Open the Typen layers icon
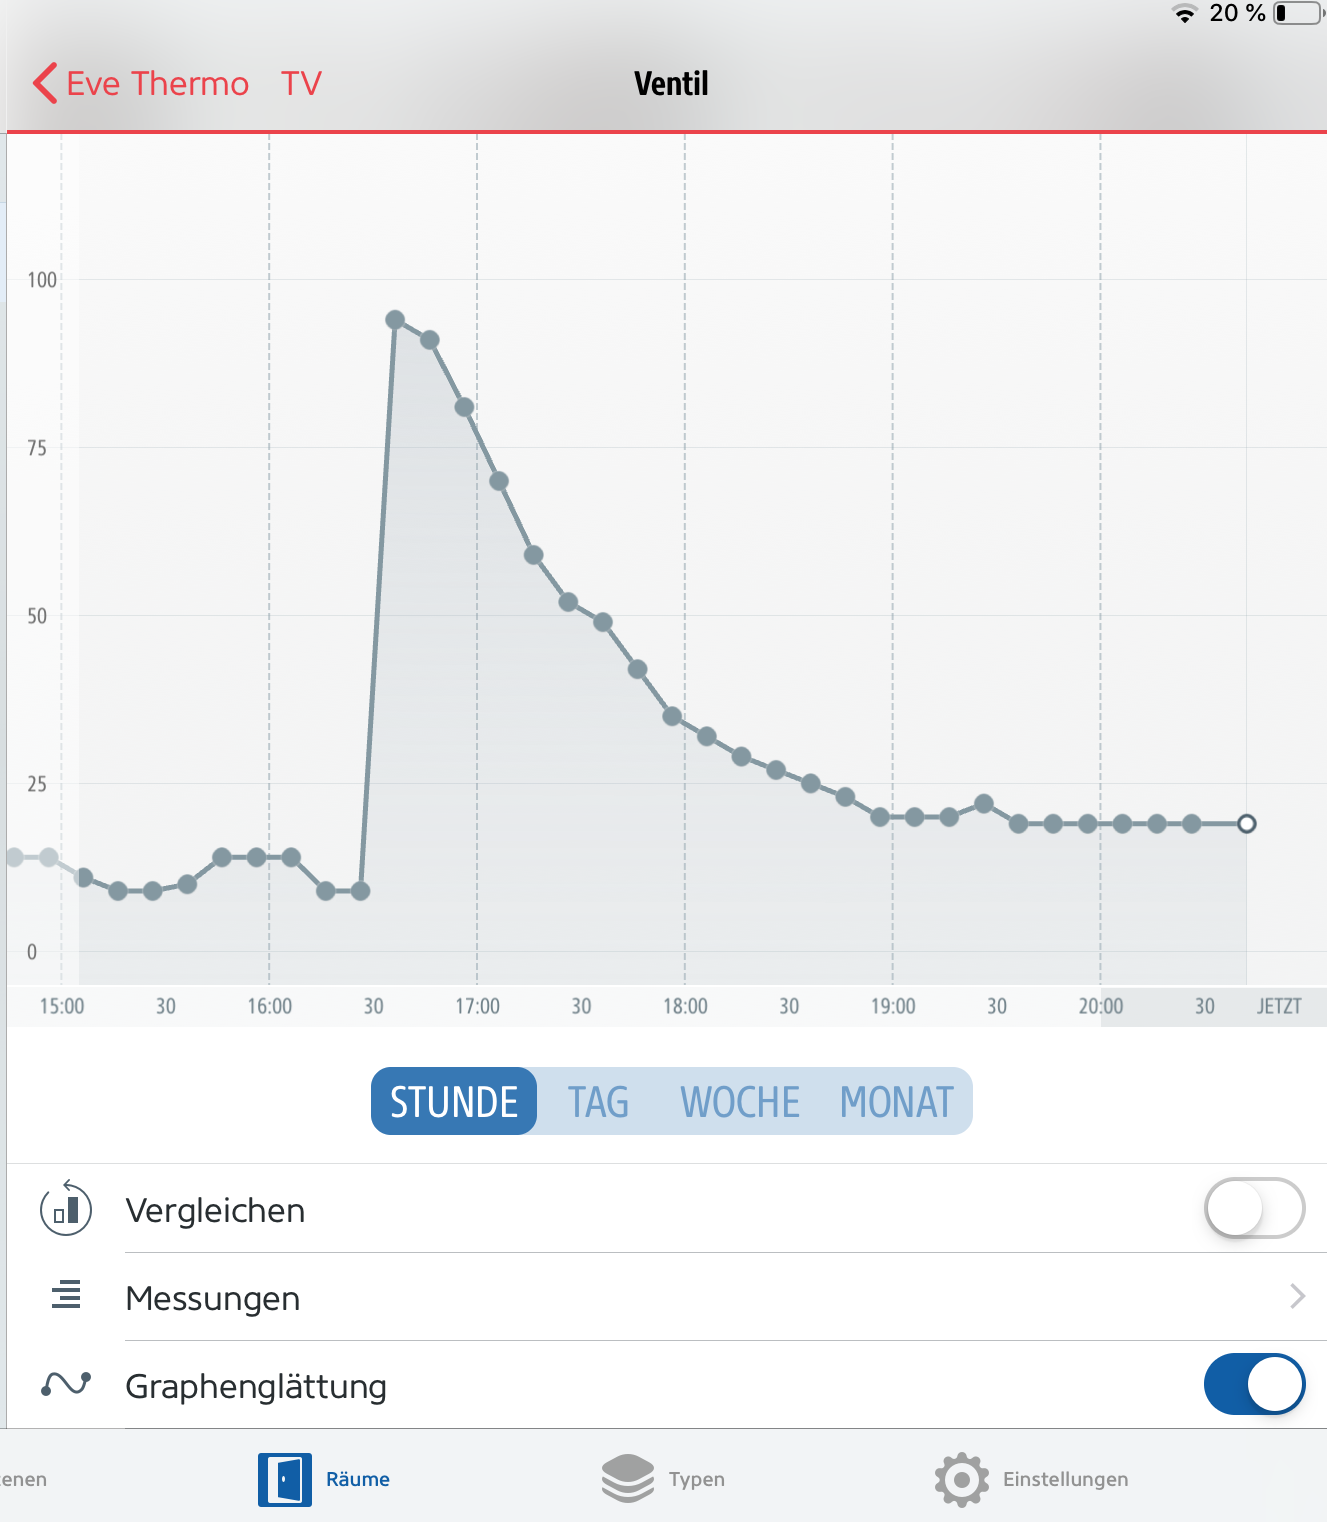The height and width of the screenshot is (1522, 1327). (x=628, y=1478)
